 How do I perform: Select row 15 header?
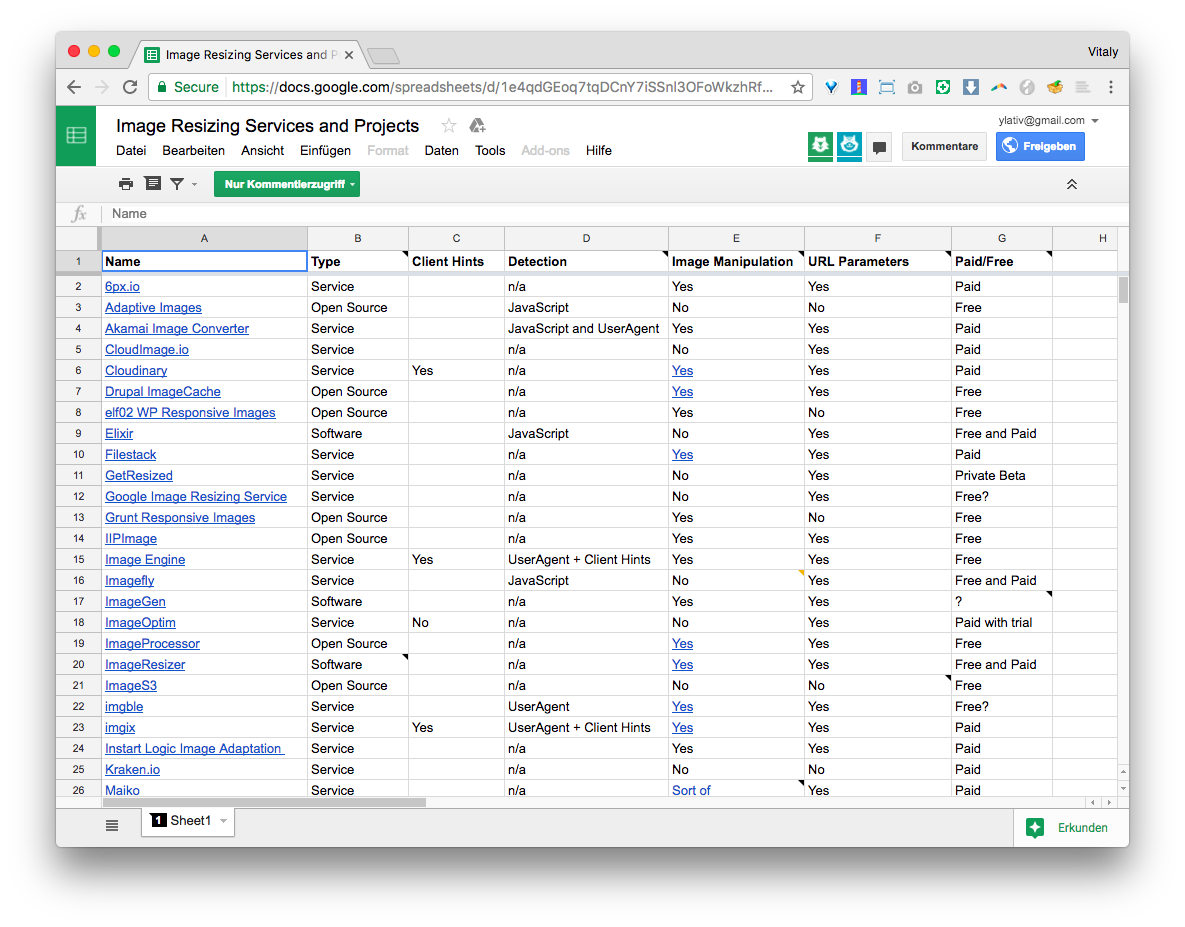click(x=79, y=560)
